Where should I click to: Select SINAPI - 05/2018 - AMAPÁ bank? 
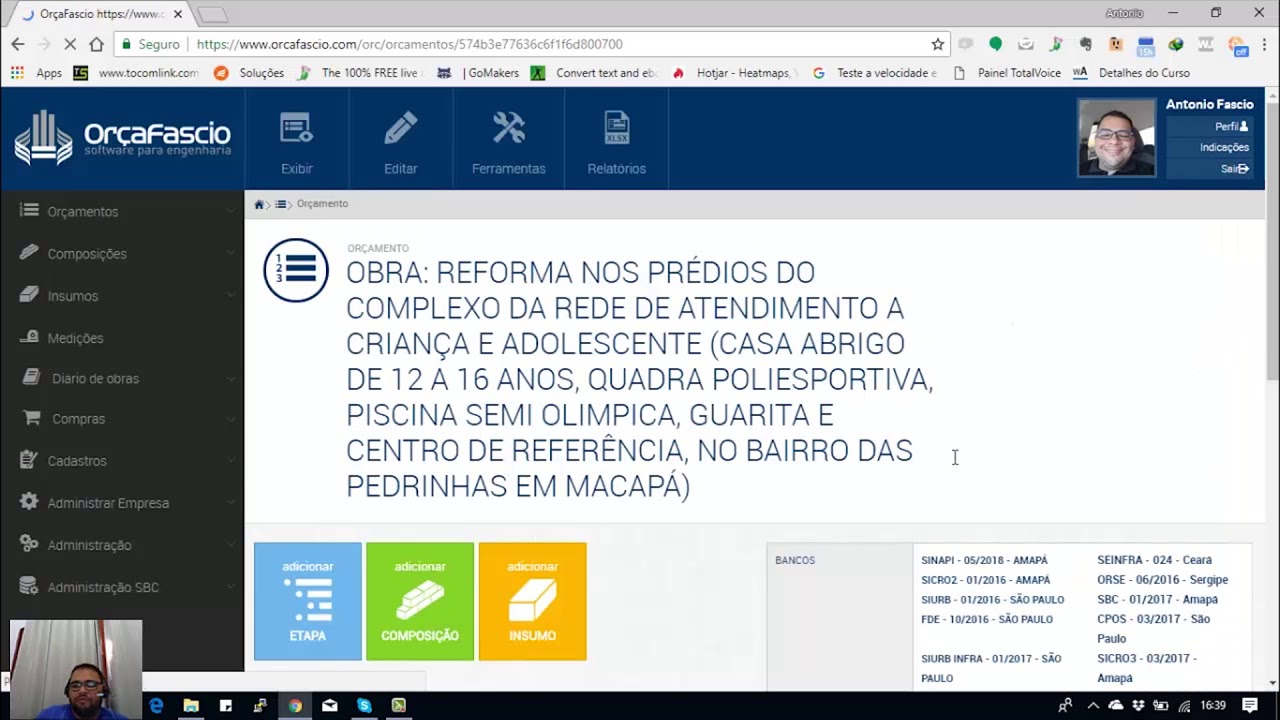coord(984,560)
